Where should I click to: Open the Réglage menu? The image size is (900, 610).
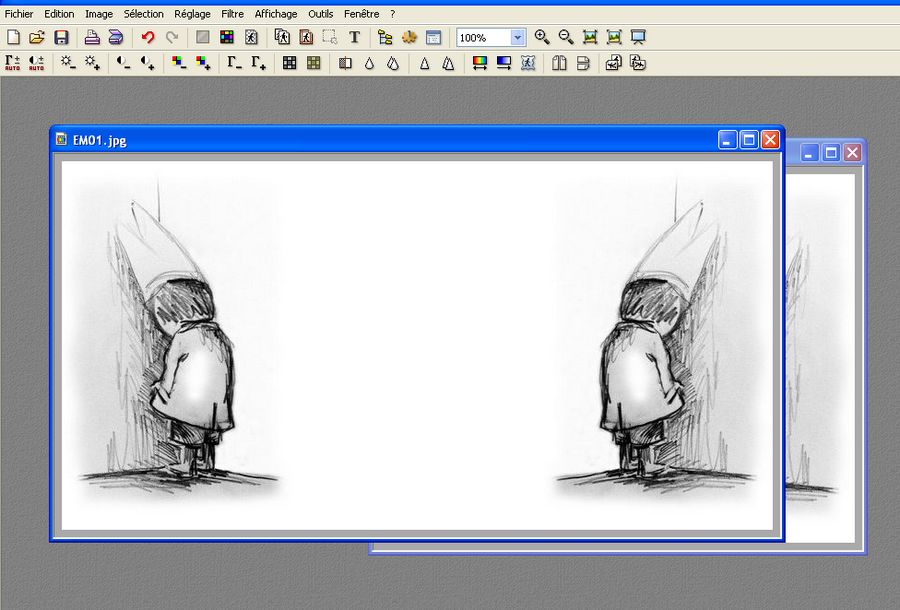point(192,14)
